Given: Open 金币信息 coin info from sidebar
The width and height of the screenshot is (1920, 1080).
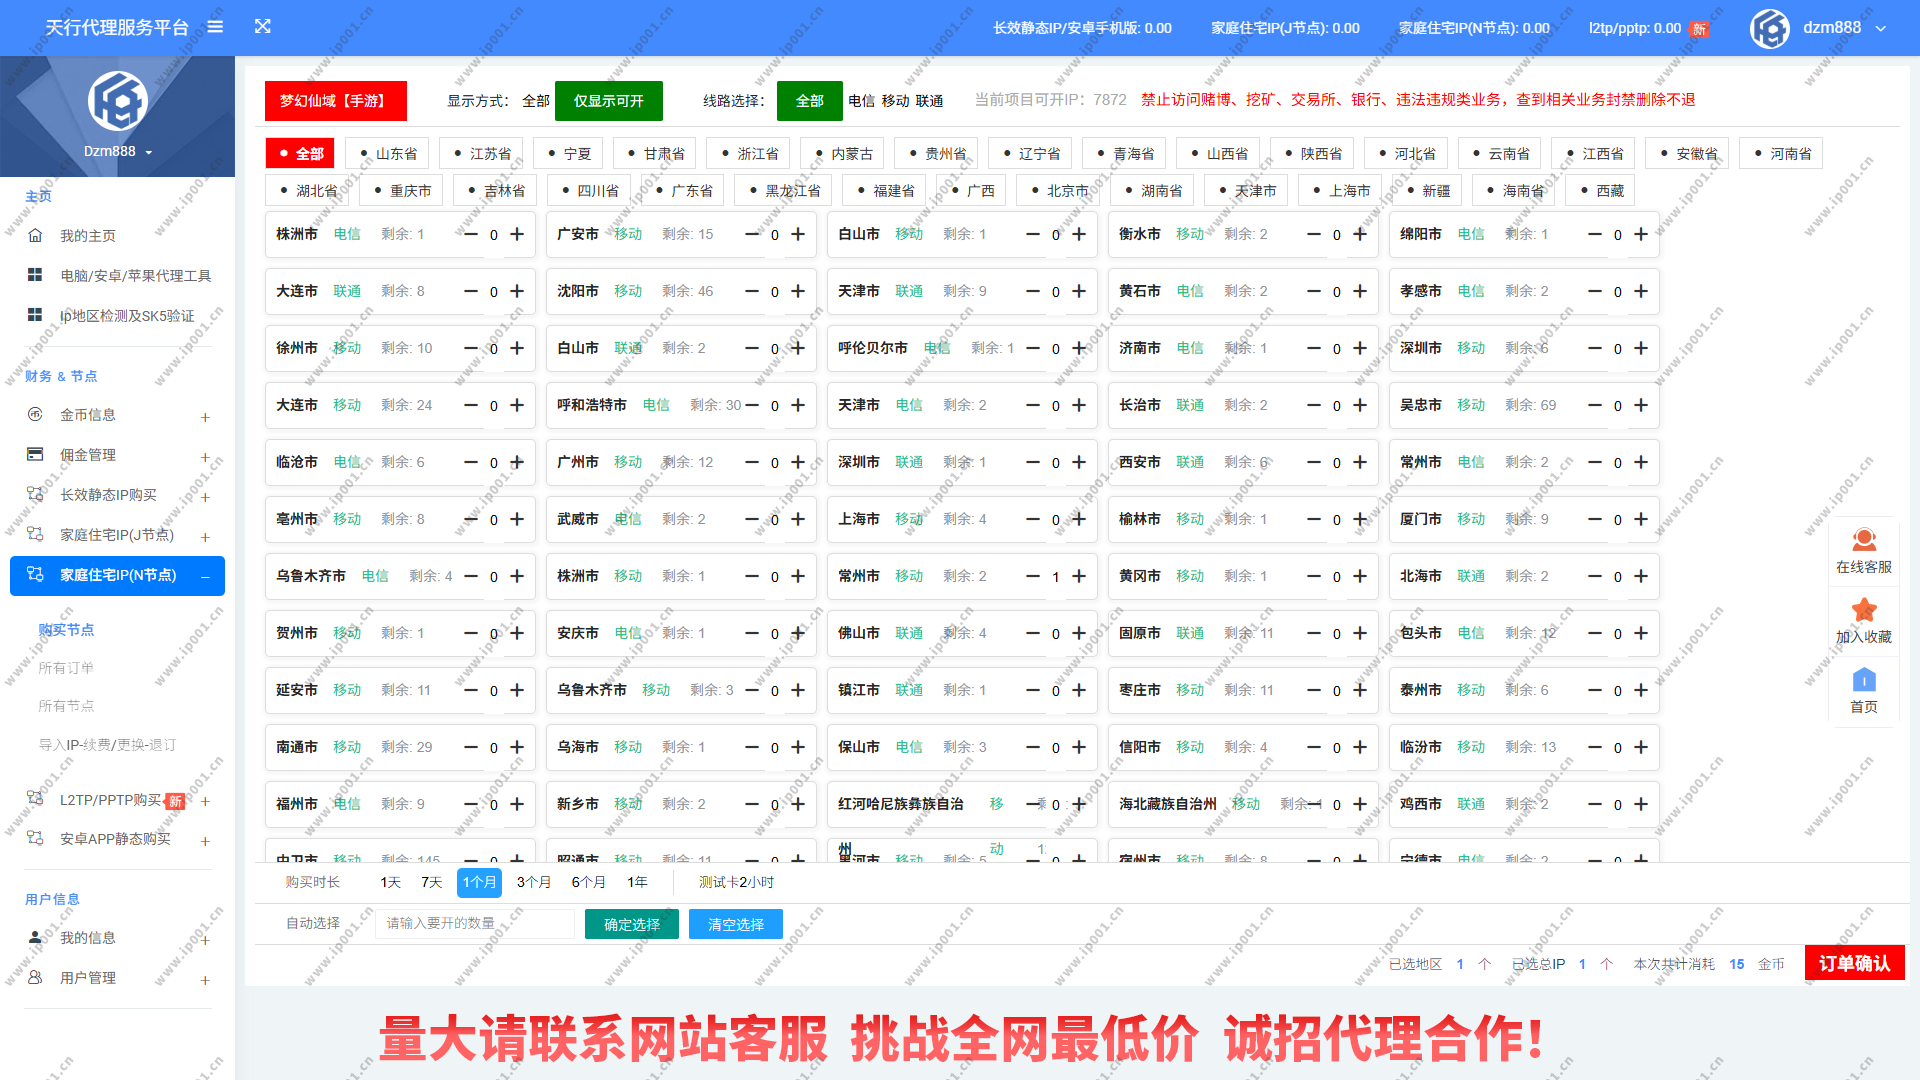Looking at the screenshot, I should (88, 415).
